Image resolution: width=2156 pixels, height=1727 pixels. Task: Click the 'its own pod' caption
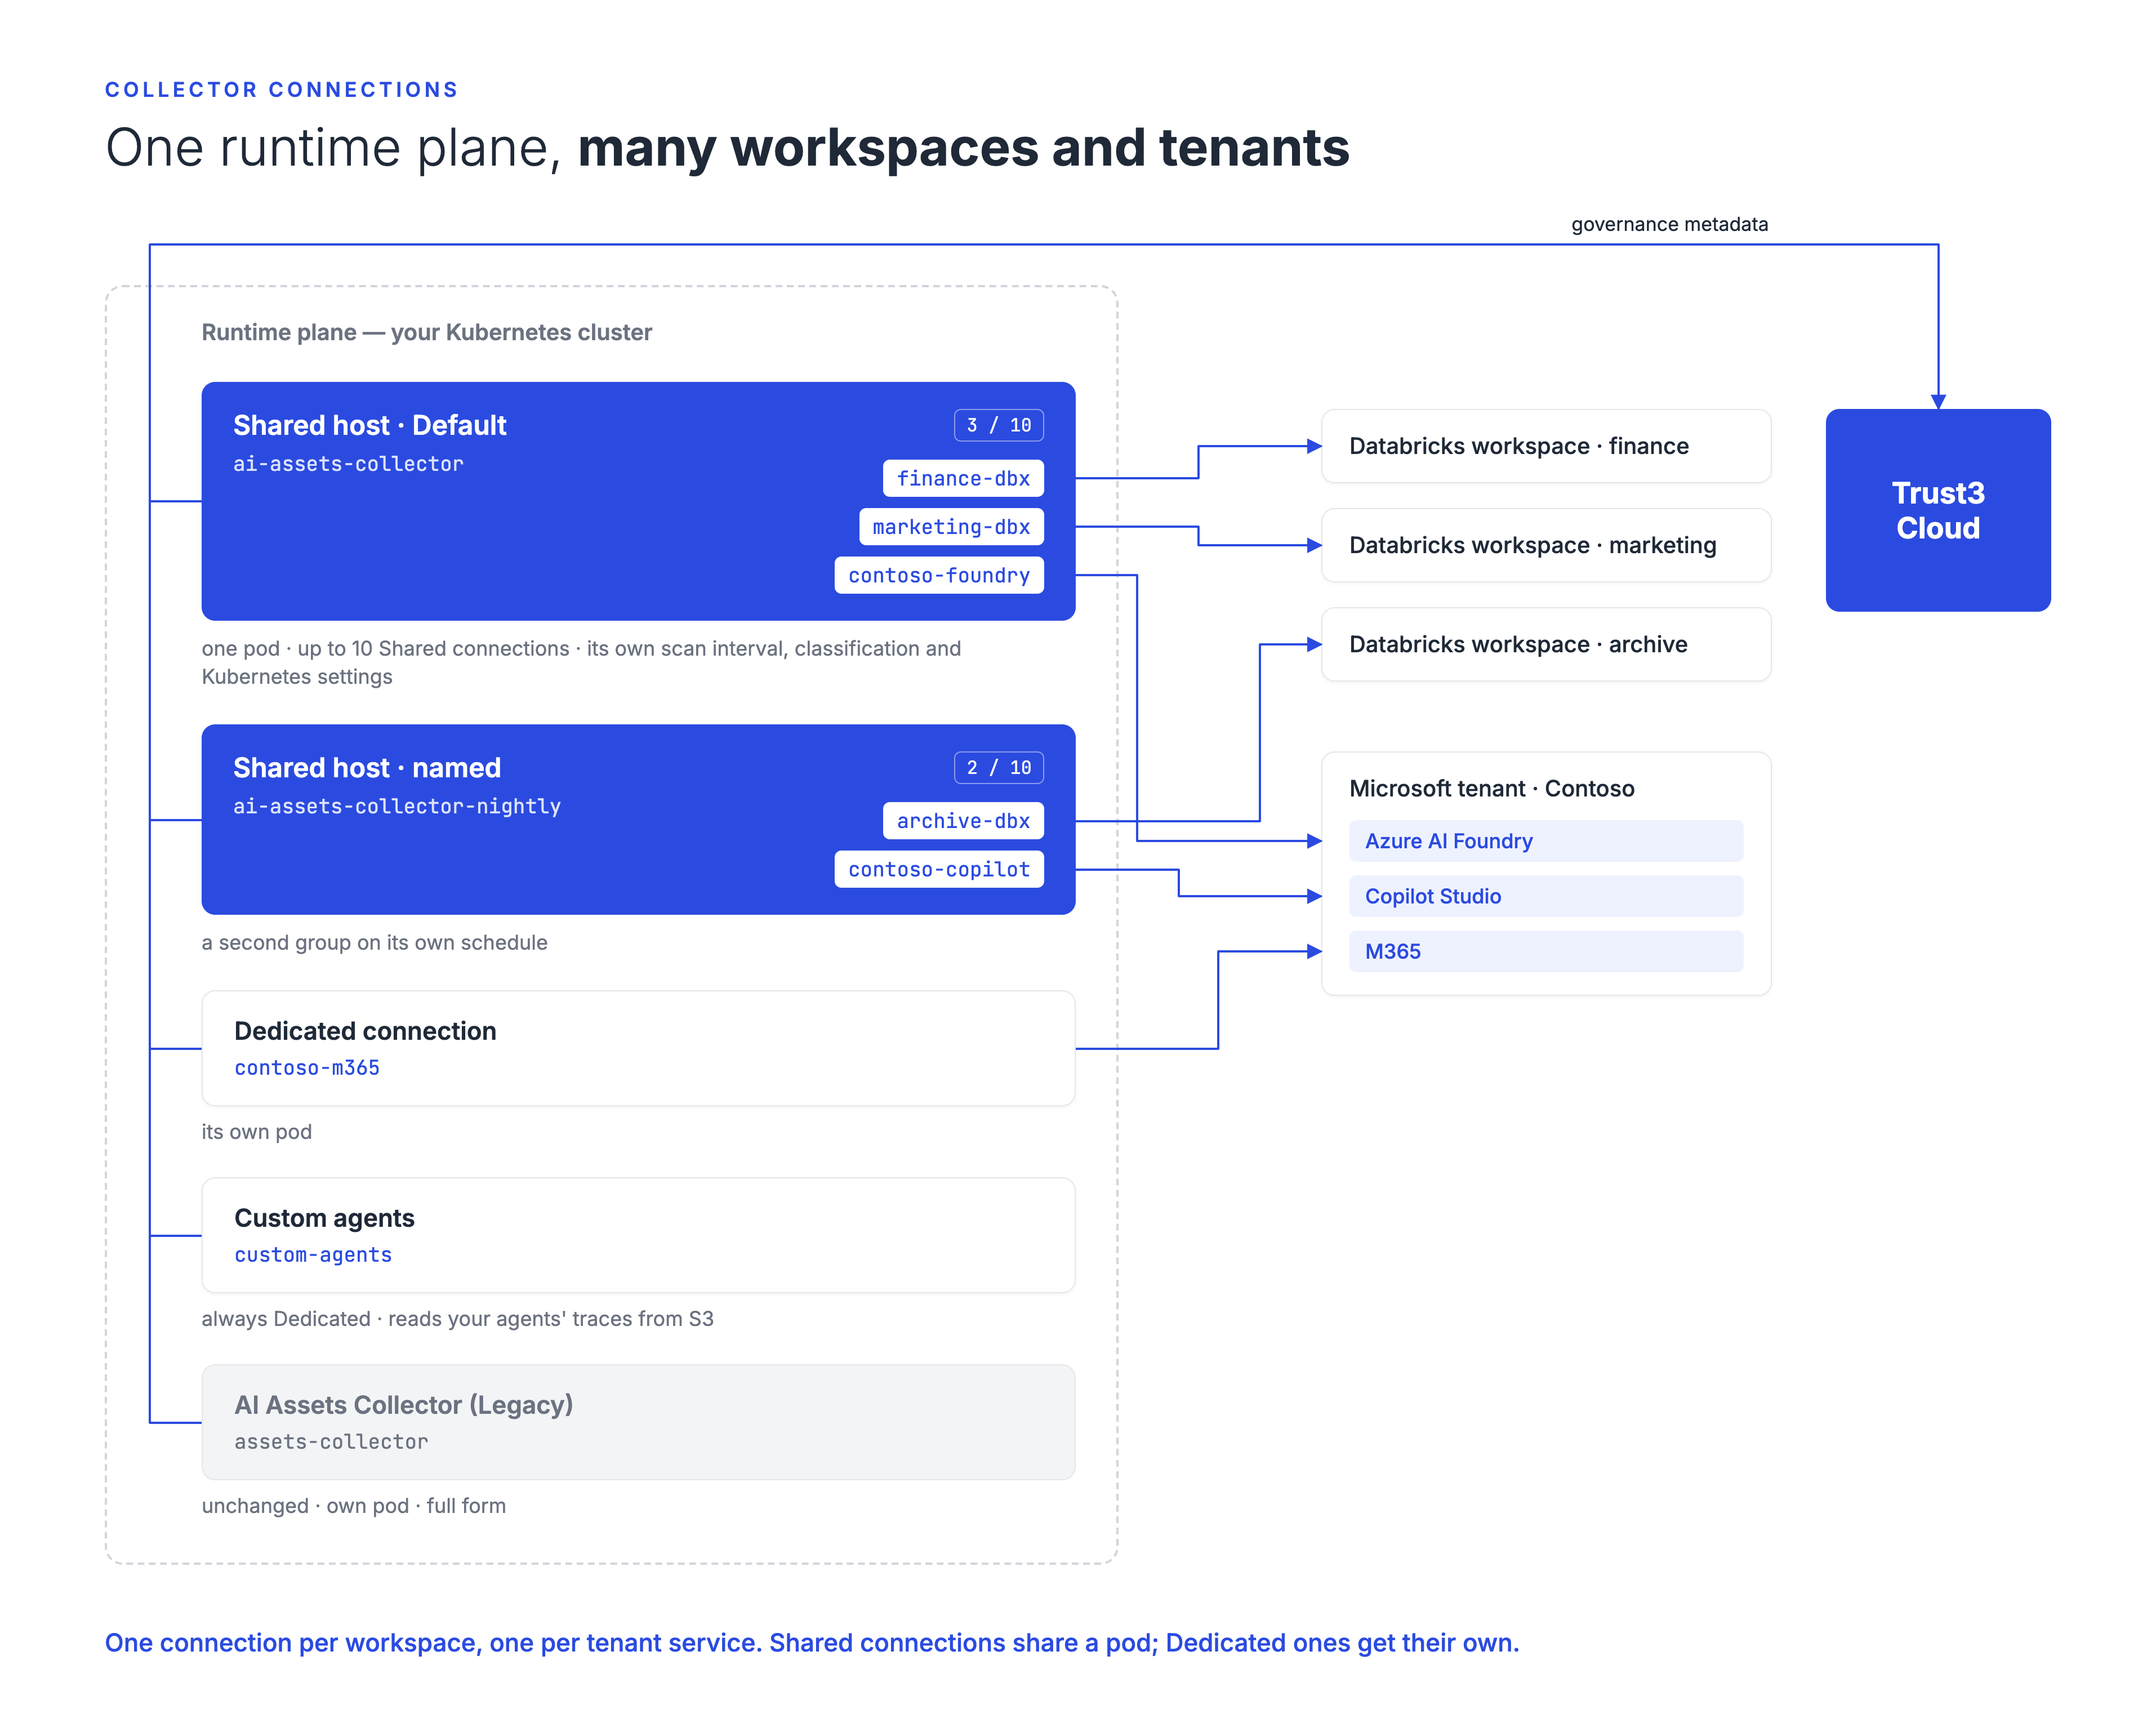pyautogui.click(x=256, y=1132)
